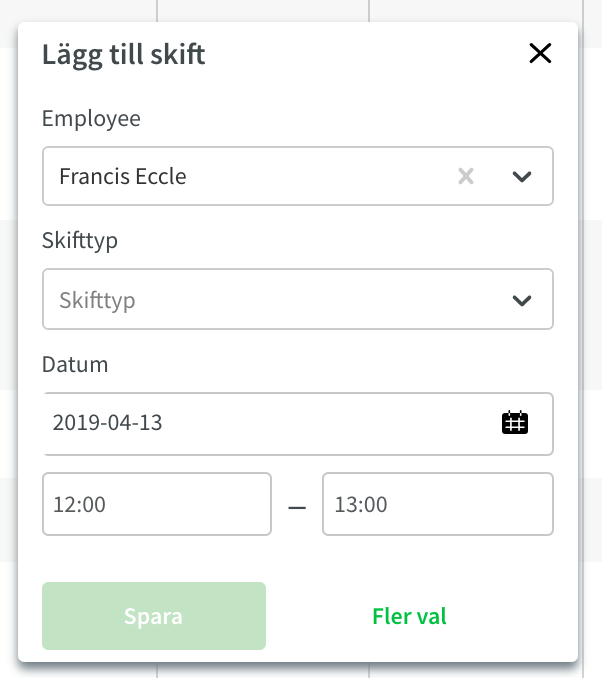
Task: Click the schedule grid above the dialog
Action: [301, 10]
